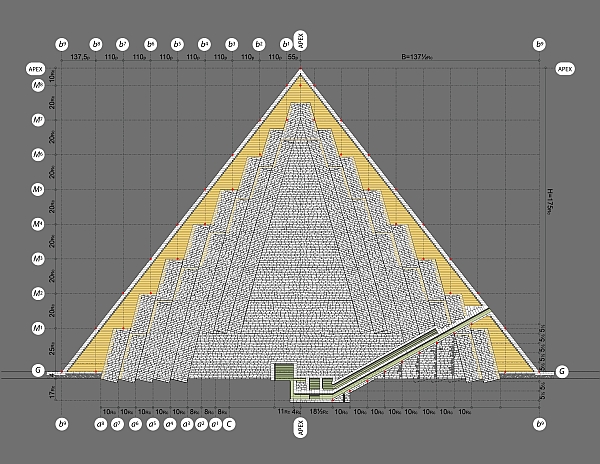
Task: Select the 55 dimension beside top APEX
Action: 292,59
